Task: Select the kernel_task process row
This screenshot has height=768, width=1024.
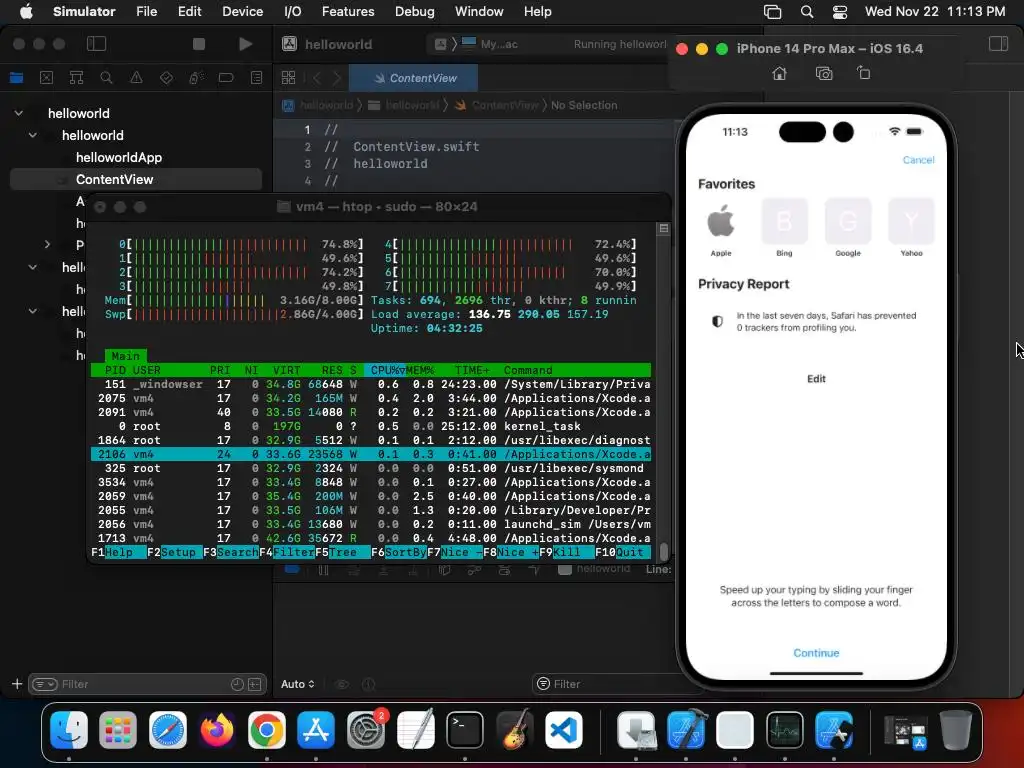Action: click(371, 426)
